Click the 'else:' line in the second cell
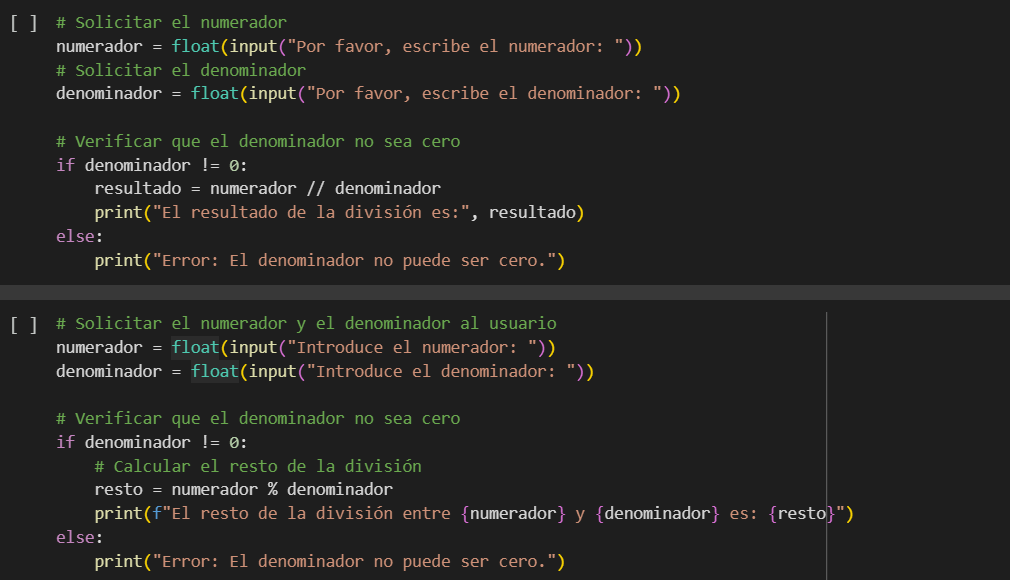 [79, 537]
